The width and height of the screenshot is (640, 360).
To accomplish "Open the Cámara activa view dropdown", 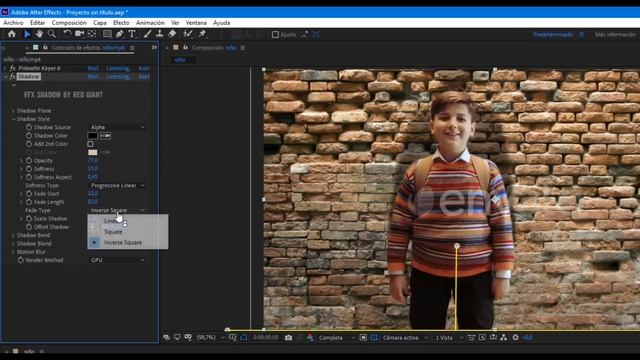I will point(405,338).
